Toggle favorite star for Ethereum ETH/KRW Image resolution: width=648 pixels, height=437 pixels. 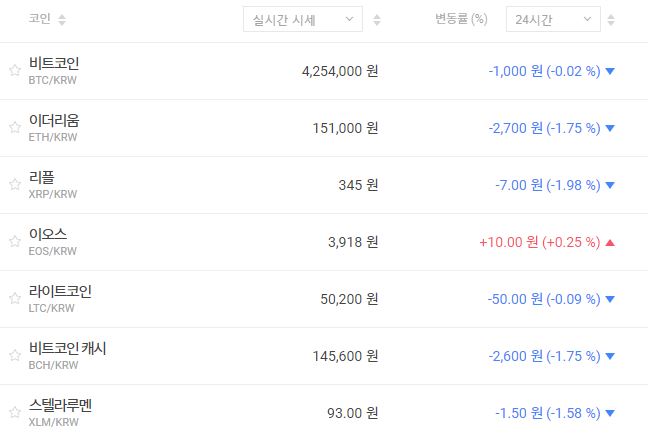click(15, 128)
